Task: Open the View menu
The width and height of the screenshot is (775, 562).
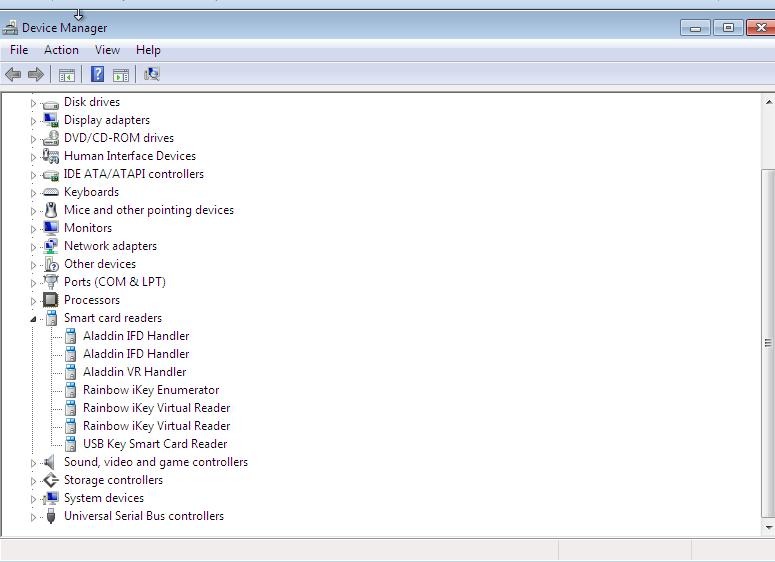Action: pyautogui.click(x=107, y=50)
